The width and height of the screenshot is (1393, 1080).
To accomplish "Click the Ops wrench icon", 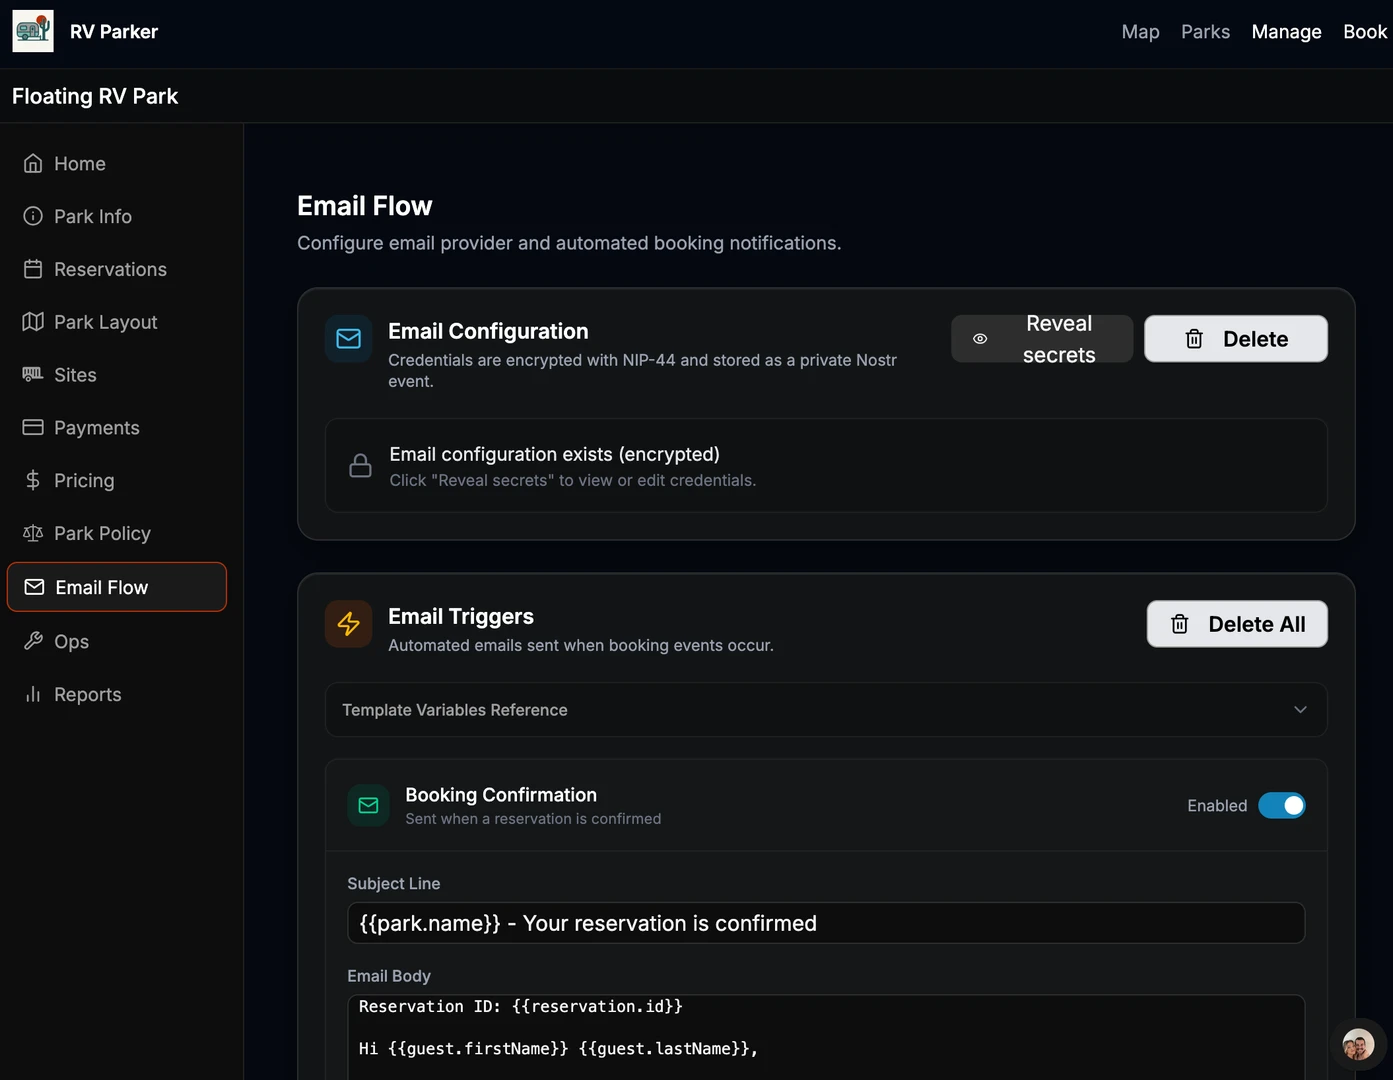I will (x=33, y=641).
